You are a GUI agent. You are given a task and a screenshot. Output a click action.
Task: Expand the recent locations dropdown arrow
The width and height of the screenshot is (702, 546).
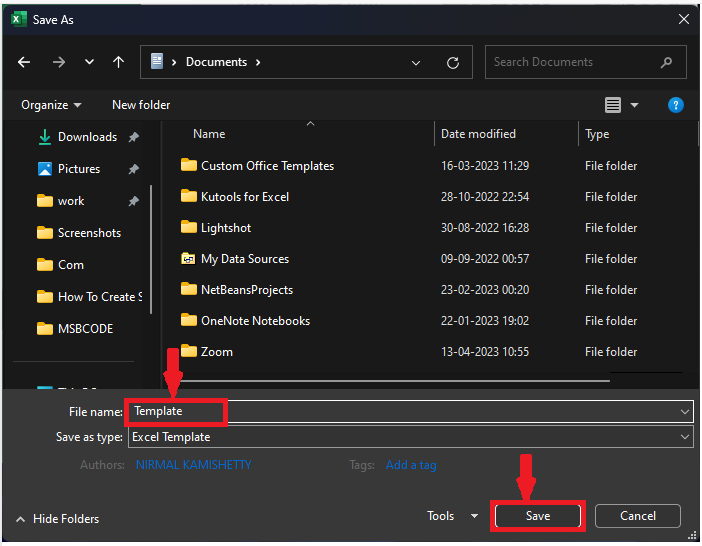pyautogui.click(x=89, y=62)
